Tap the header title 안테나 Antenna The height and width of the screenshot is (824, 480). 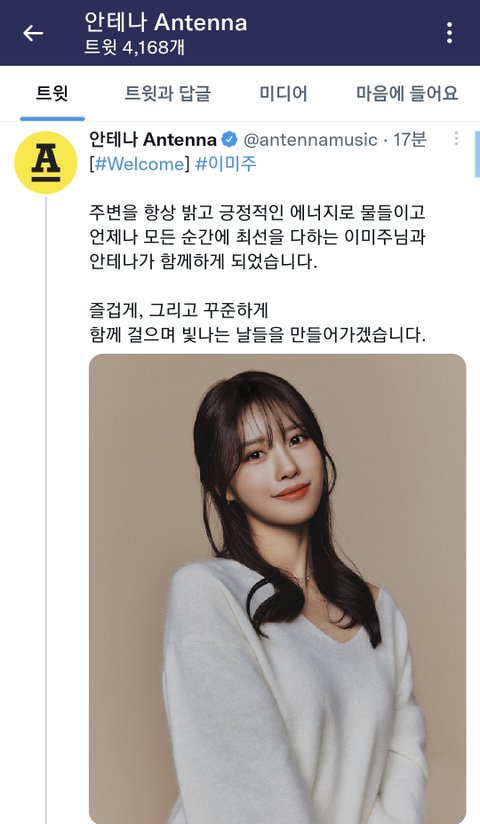(166, 23)
